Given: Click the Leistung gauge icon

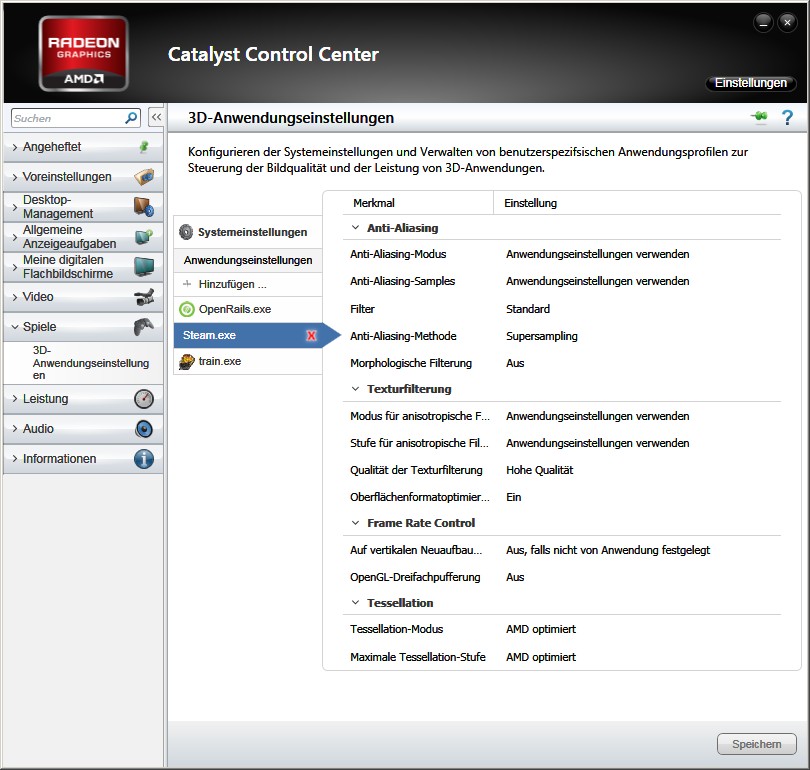Looking at the screenshot, I should pos(144,399).
